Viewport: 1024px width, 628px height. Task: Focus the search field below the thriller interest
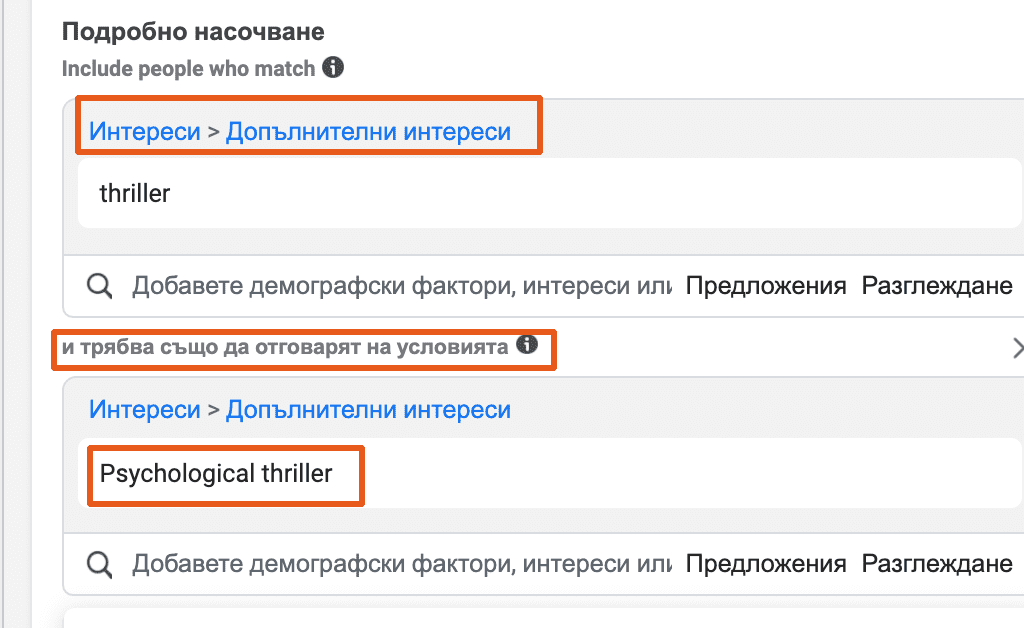click(x=400, y=287)
